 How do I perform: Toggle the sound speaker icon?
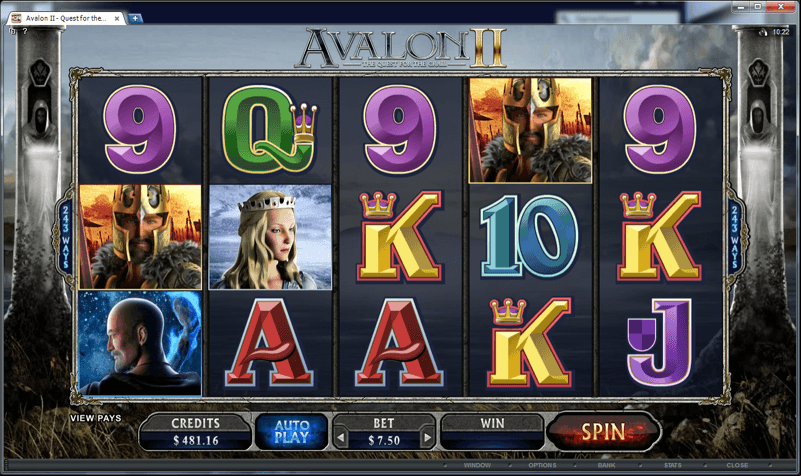click(x=763, y=32)
